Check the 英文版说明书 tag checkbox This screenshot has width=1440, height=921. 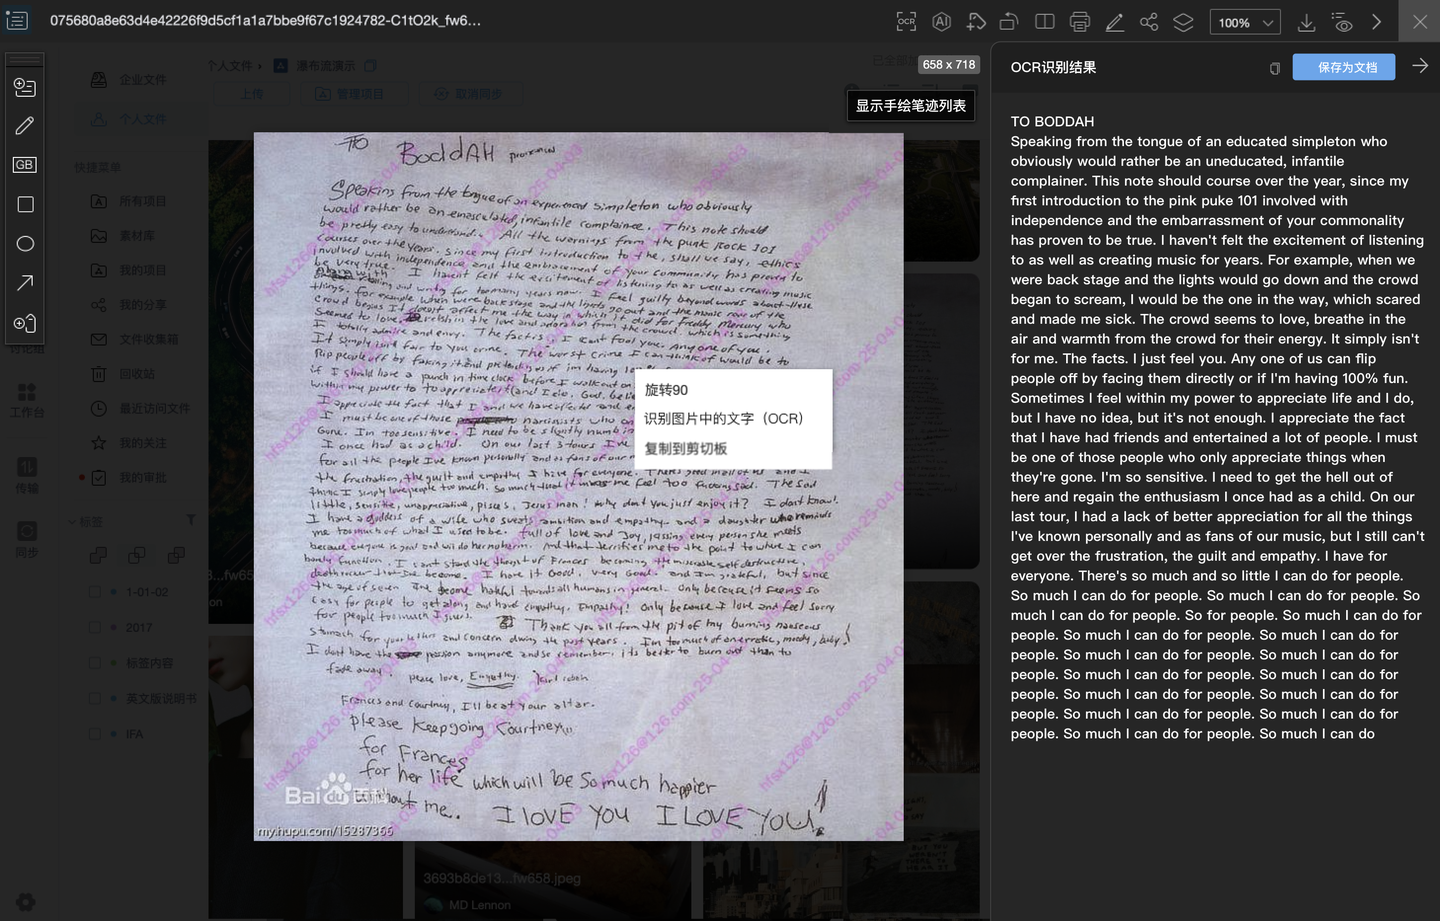[x=95, y=698]
